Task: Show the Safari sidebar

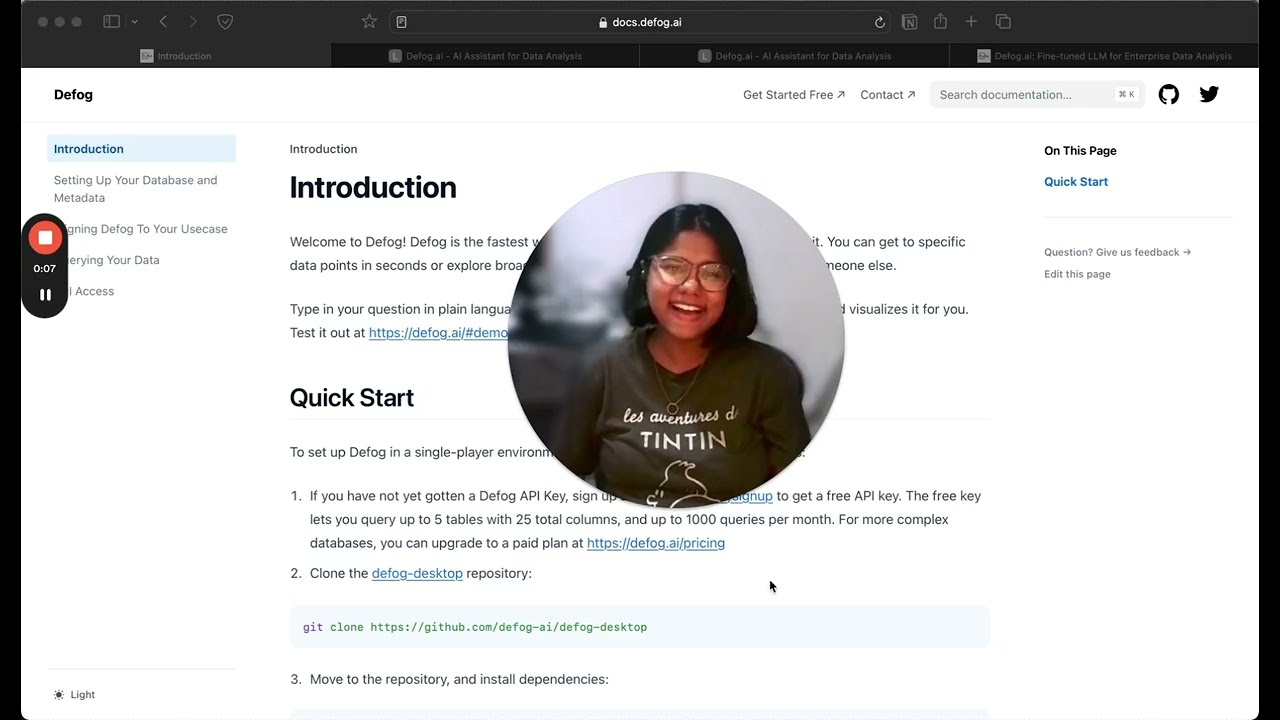Action: coord(112,22)
